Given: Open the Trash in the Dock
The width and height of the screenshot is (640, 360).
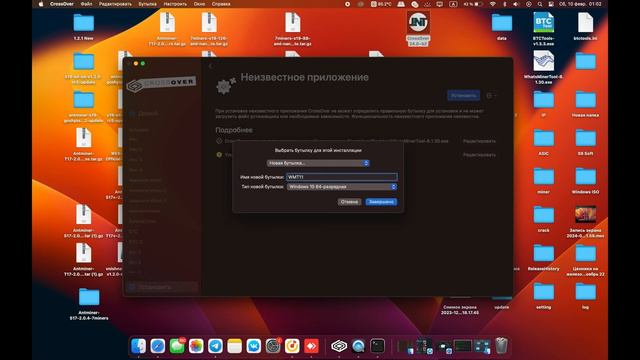Looking at the screenshot, I should pyautogui.click(x=501, y=346).
